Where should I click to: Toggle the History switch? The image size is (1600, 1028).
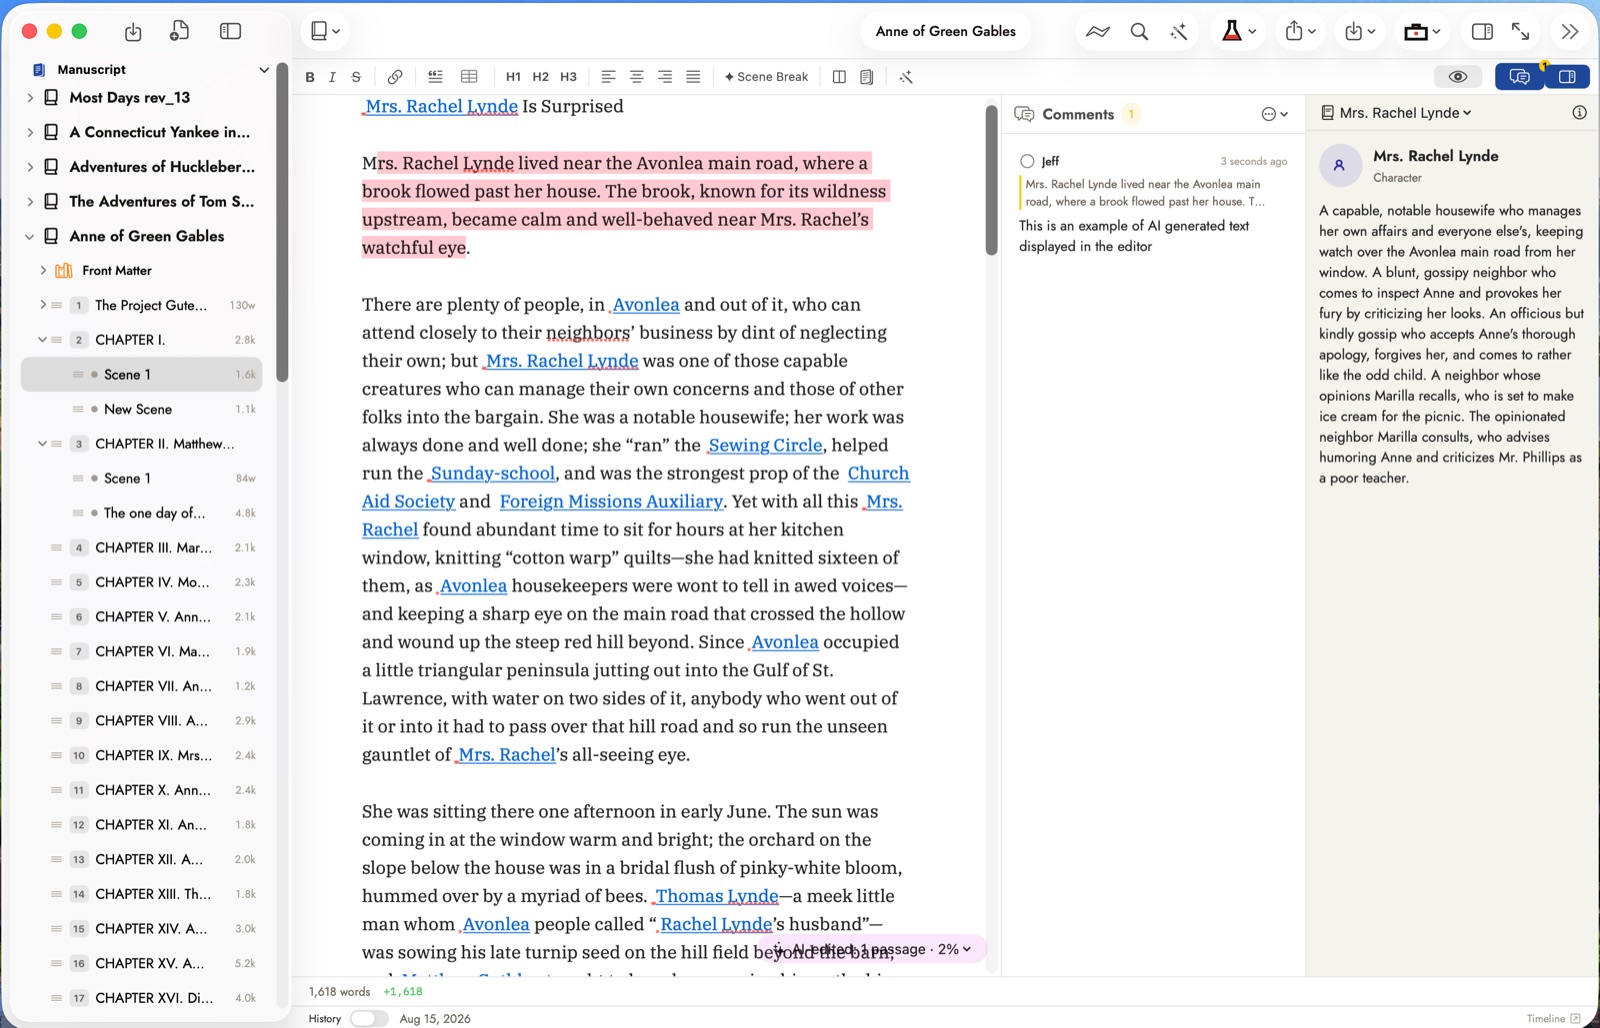369,1018
